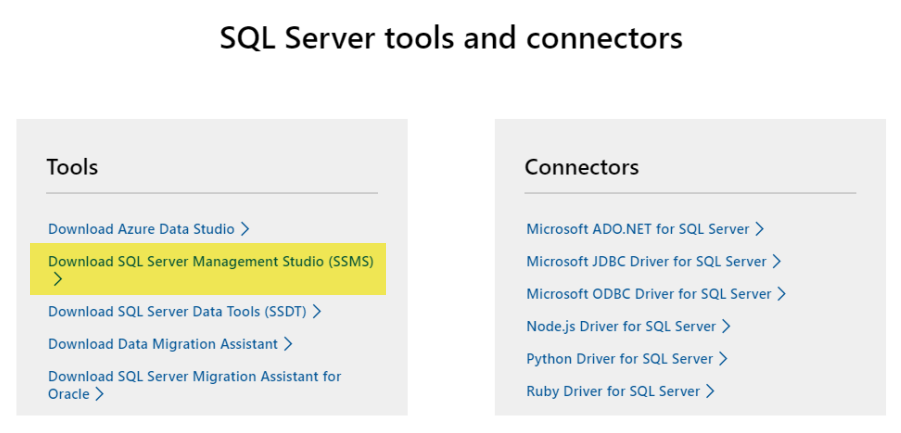901x433 pixels.
Task: Click chevron arrow after Oracle
Action: [x=99, y=395]
